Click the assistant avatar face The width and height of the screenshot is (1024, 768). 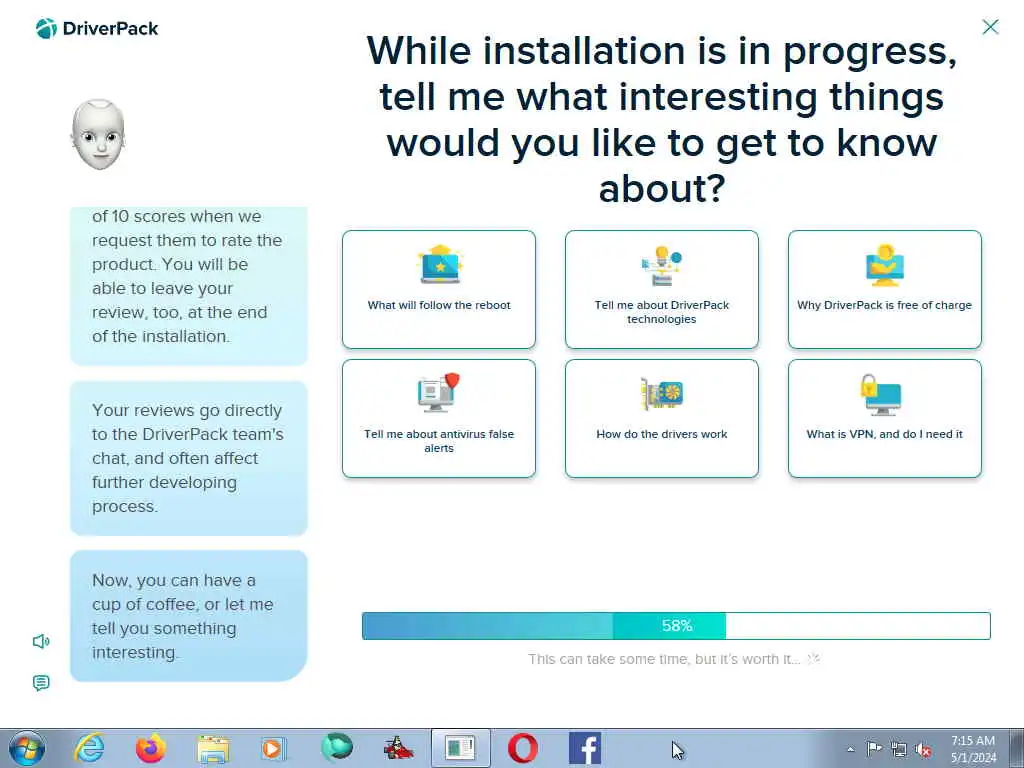98,135
